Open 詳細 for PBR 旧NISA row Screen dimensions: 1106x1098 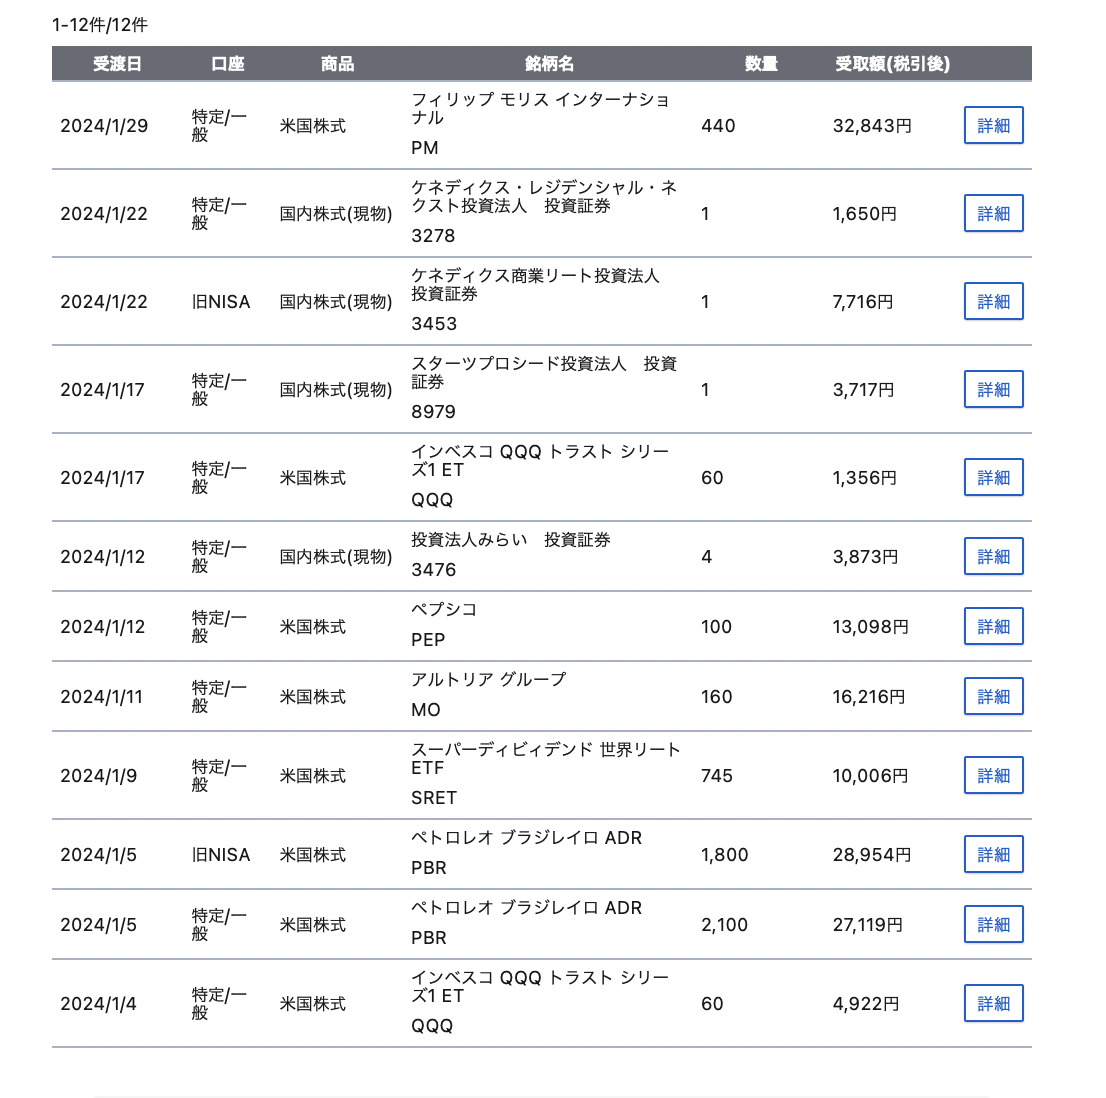click(993, 854)
